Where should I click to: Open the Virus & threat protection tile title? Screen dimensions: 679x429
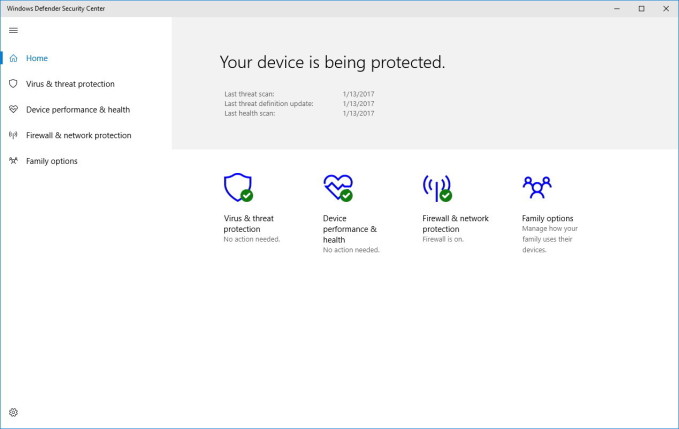click(x=249, y=223)
